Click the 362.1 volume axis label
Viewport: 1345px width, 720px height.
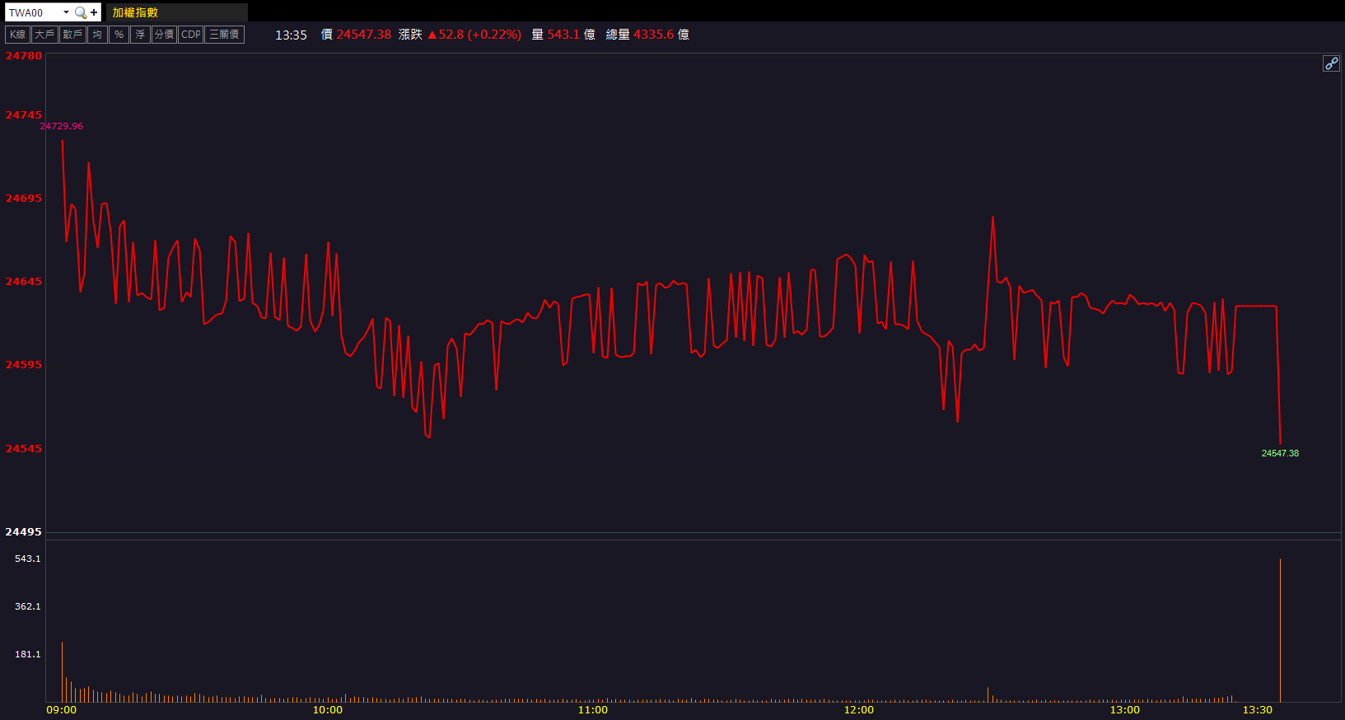tap(27, 606)
